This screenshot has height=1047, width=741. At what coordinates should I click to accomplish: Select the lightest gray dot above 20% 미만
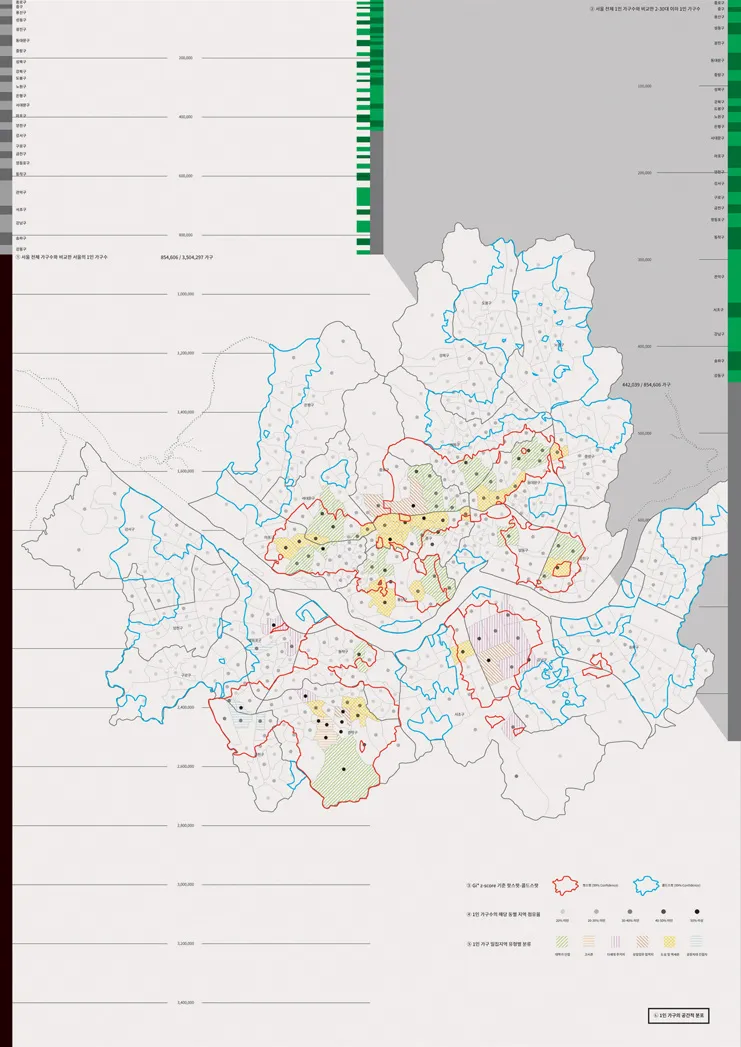563,911
